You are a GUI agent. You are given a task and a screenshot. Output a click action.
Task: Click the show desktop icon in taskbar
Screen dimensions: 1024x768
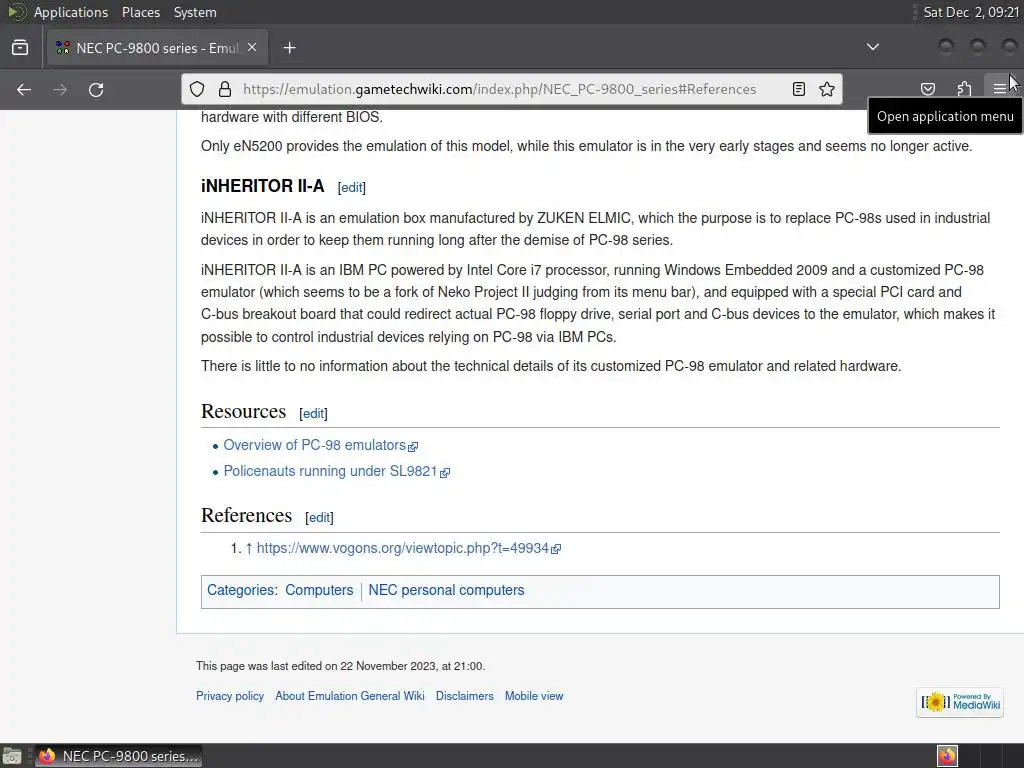12,756
